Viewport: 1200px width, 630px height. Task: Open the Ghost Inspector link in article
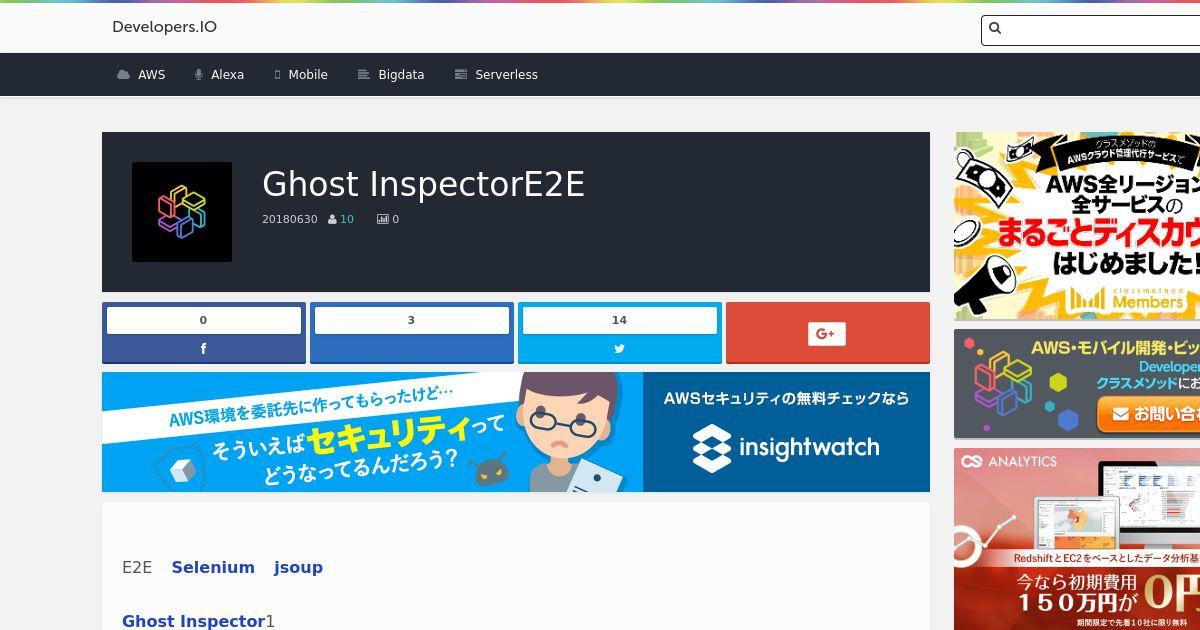193,621
